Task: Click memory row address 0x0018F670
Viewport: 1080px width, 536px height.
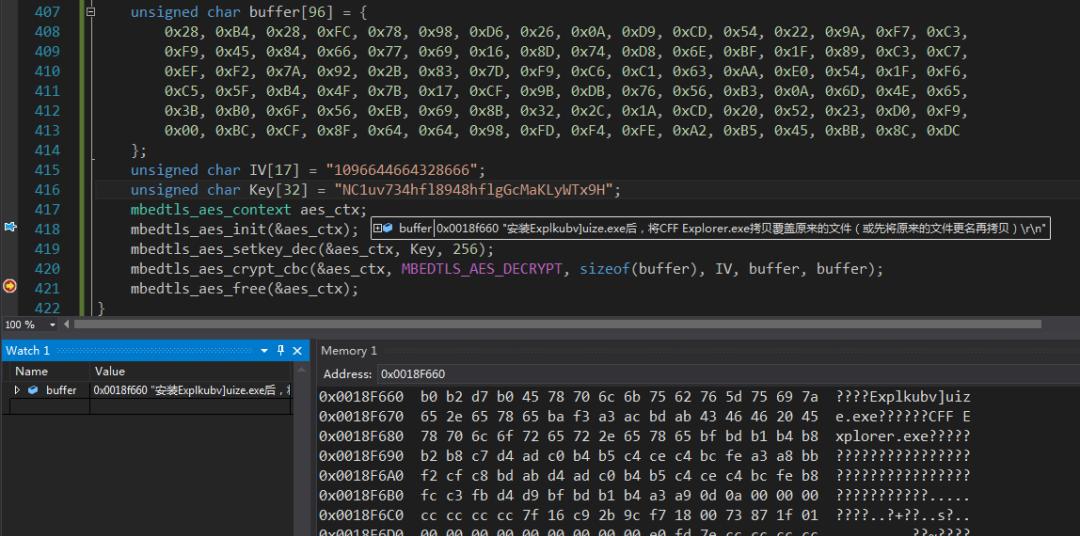Action: tap(361, 417)
